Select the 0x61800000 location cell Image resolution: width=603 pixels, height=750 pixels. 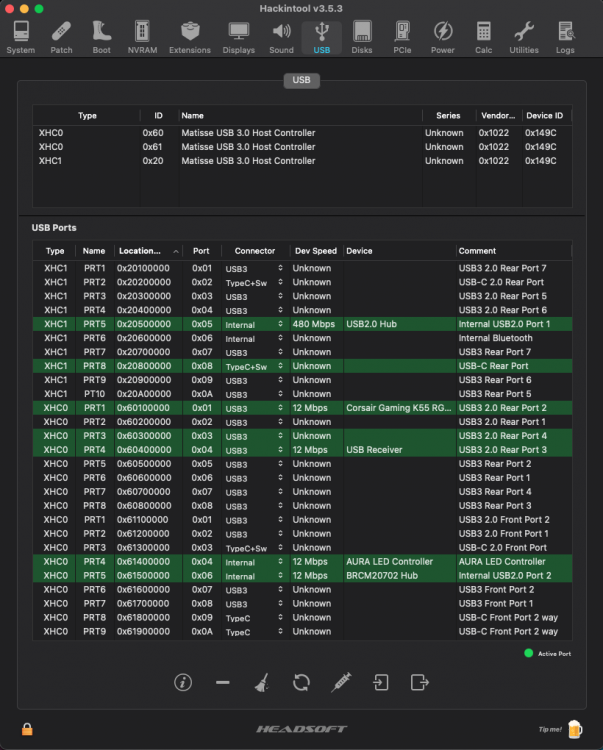[x=144, y=618]
